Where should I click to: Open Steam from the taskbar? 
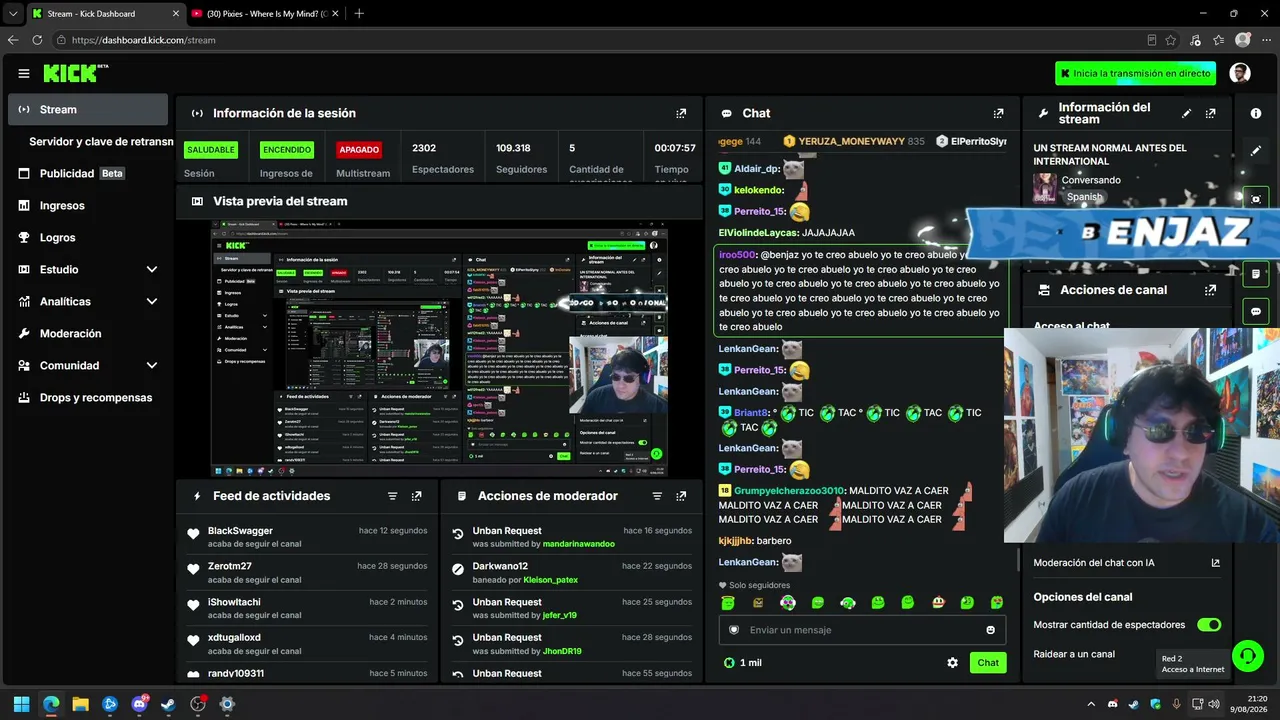point(168,704)
